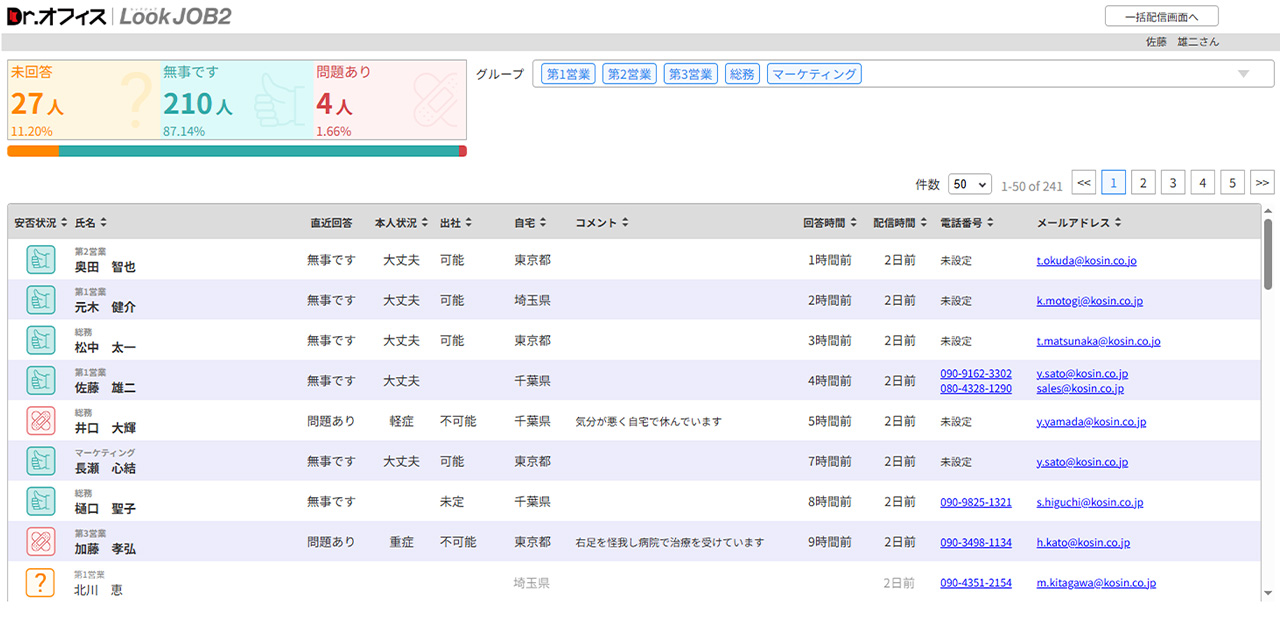This screenshot has width=1280, height=620.
Task: Sort by コメント column header
Action: (602, 222)
